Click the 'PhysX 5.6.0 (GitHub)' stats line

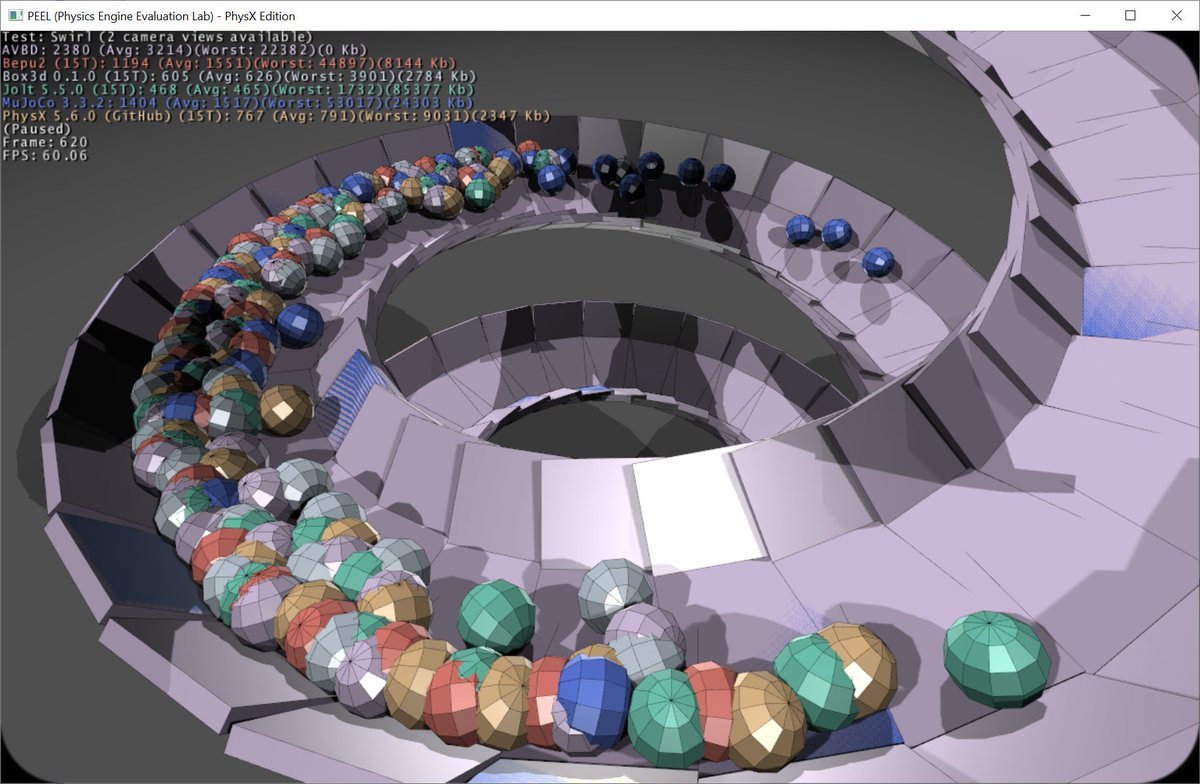(277, 115)
